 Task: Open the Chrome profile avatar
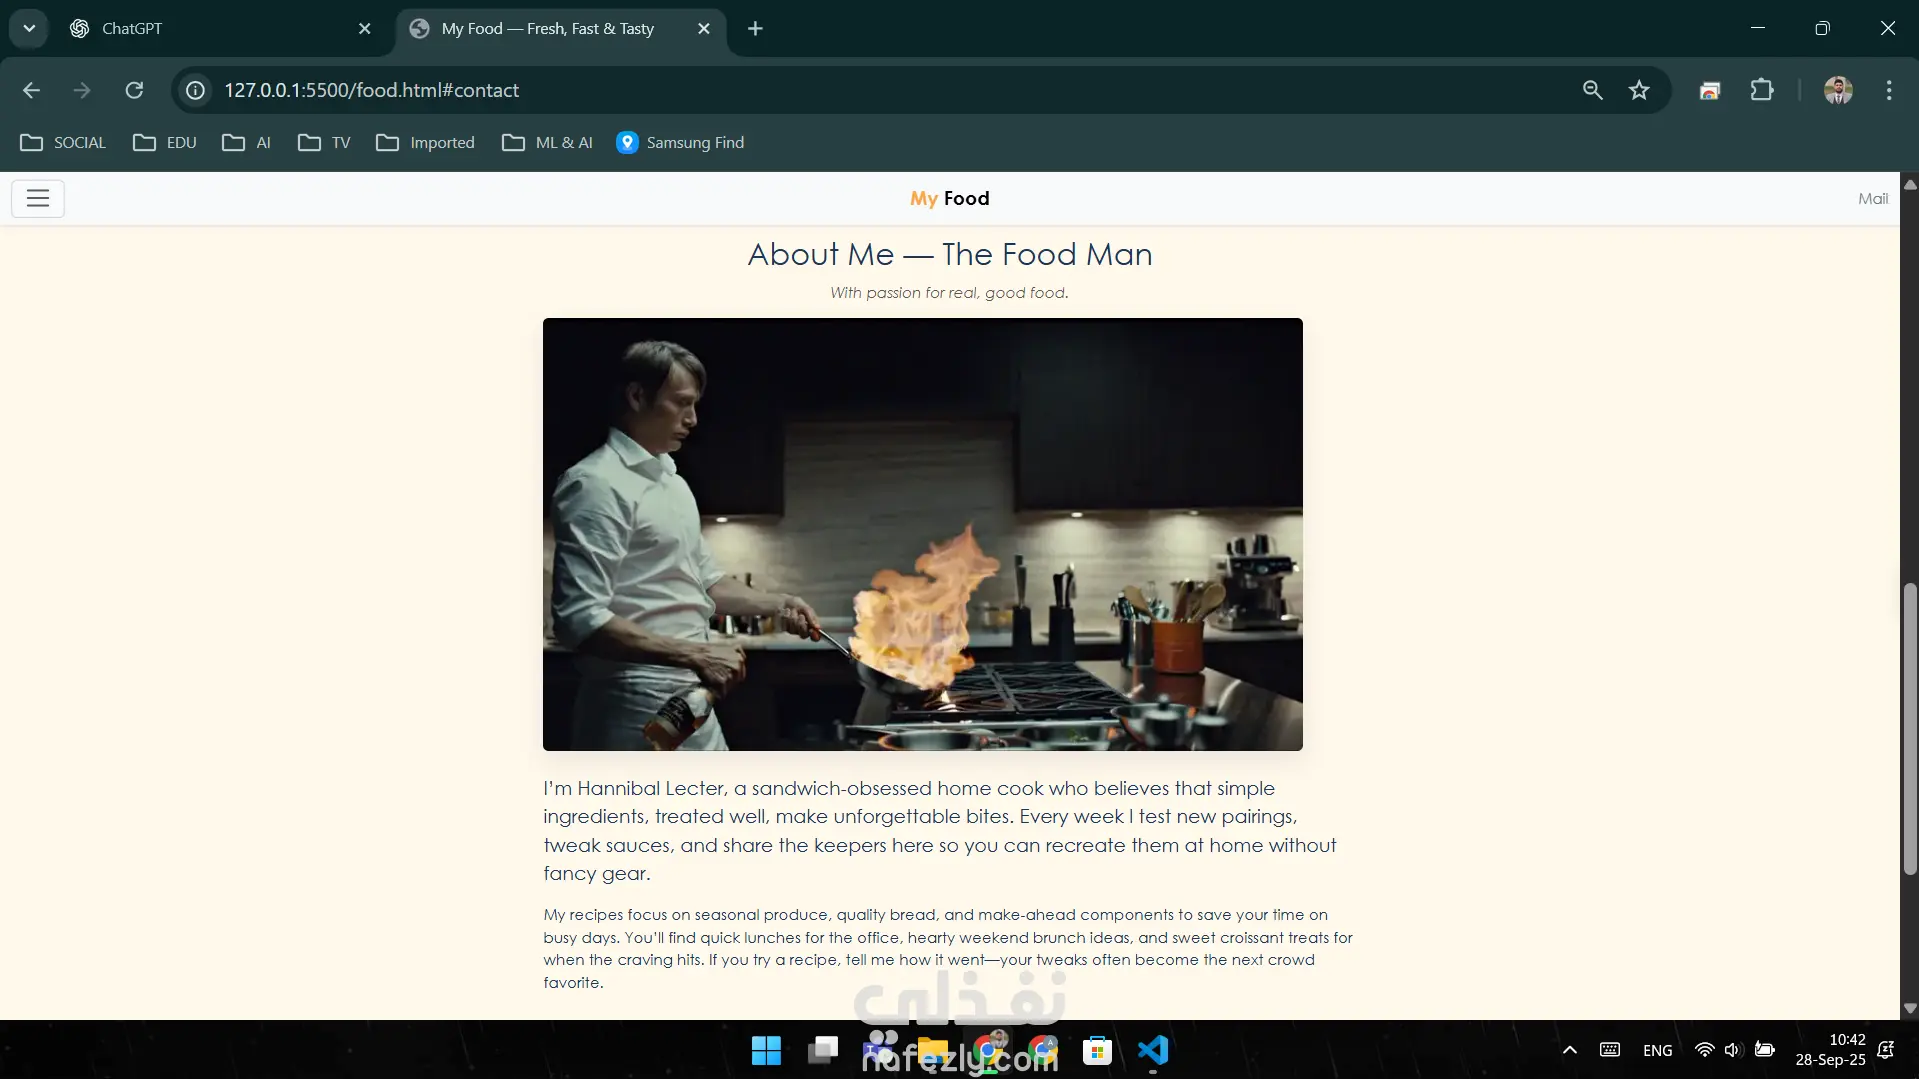(1838, 90)
